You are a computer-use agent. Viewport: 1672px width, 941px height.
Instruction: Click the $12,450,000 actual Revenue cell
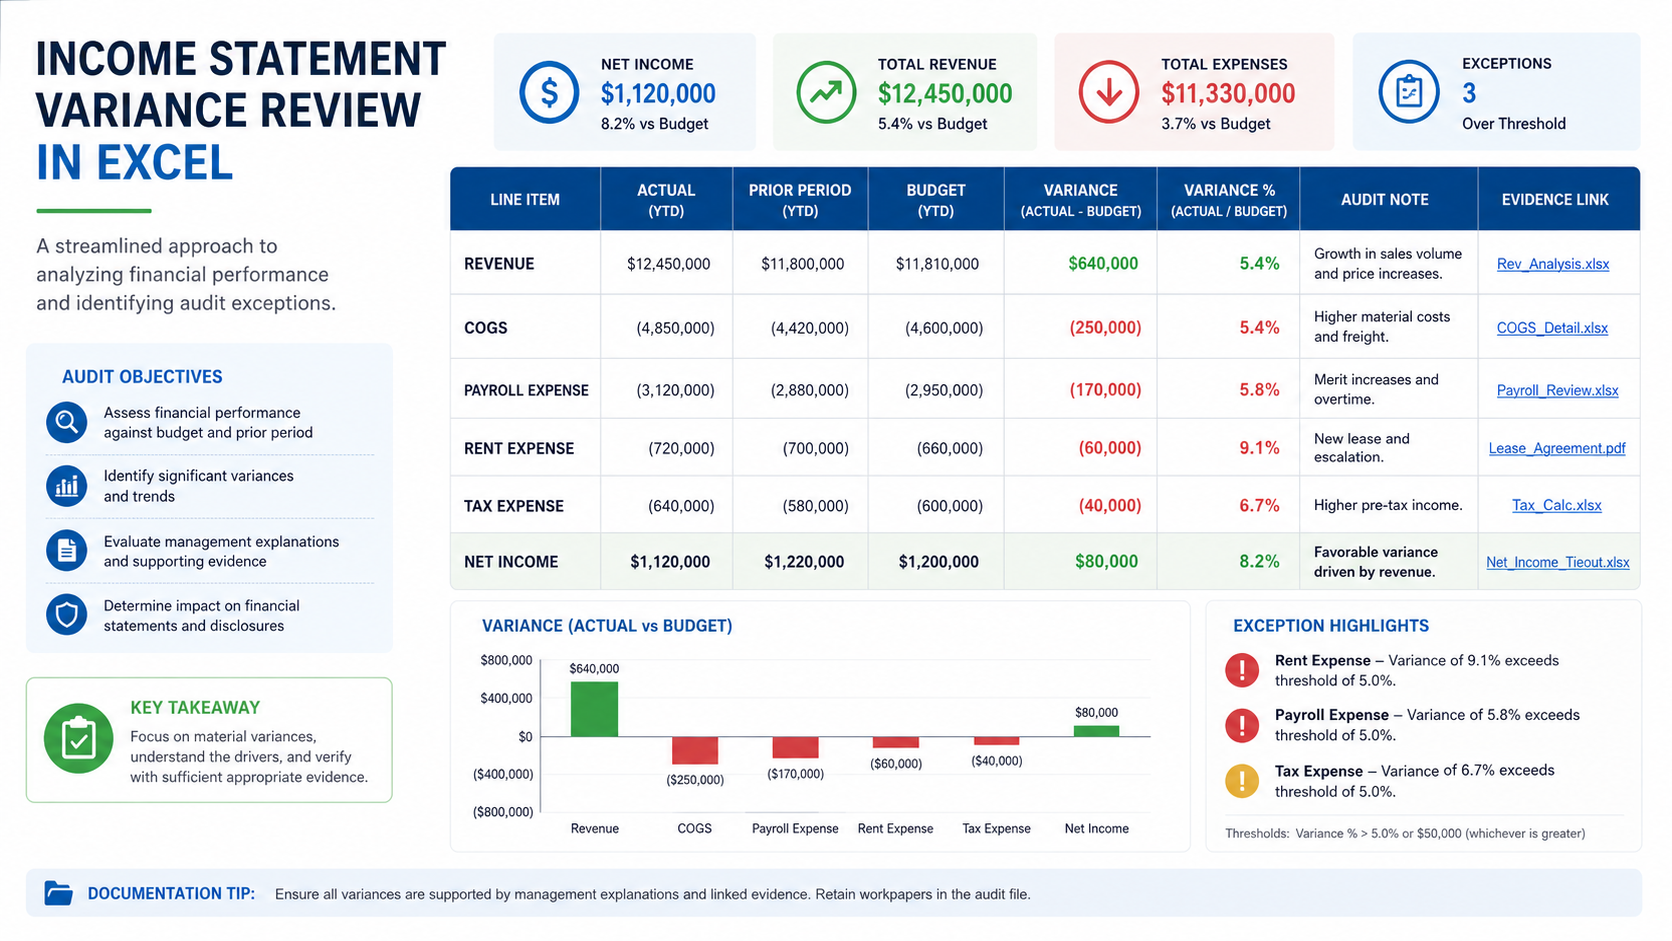click(668, 264)
